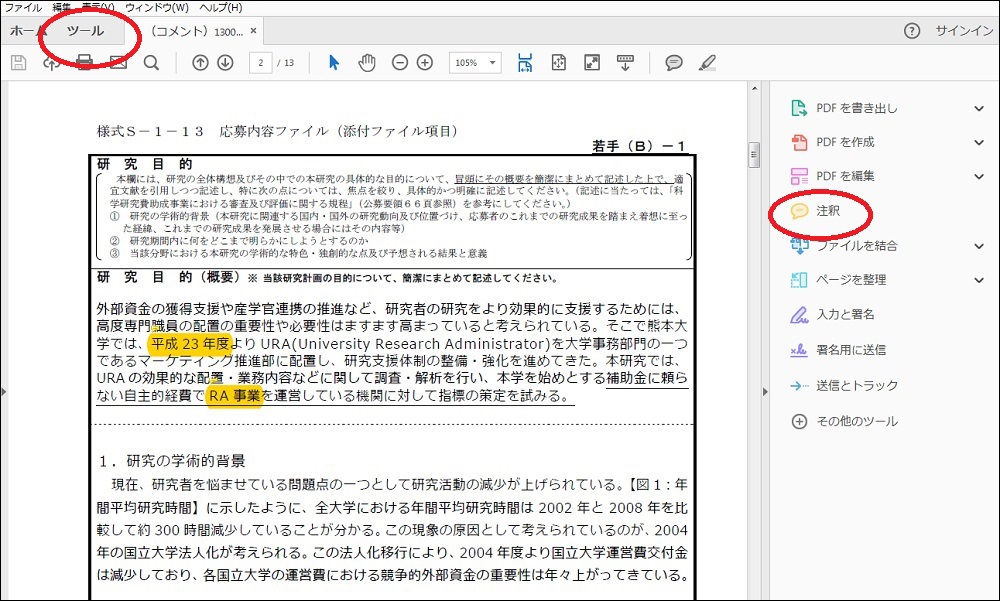Click the highlighted RA事業 text
Image resolution: width=1000 pixels, height=601 pixels.
[x=234, y=396]
